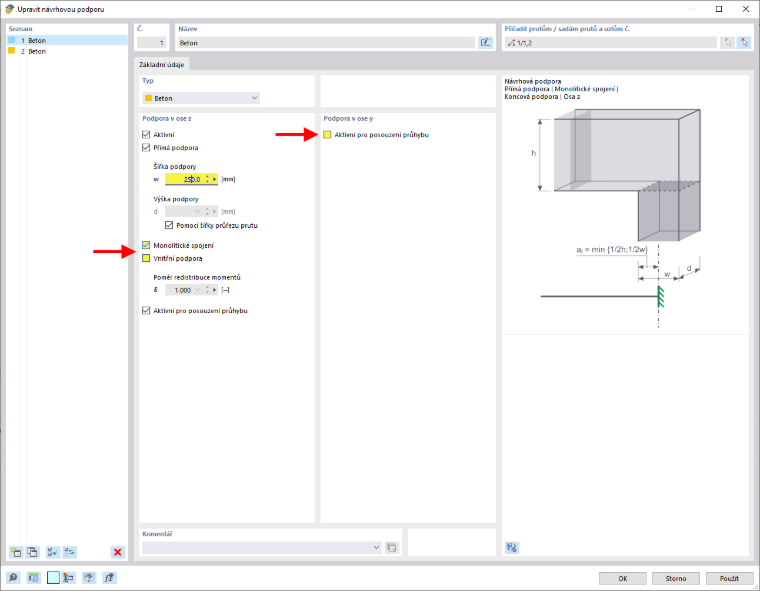Click the light blue swatch of item 1
Viewport: 760px width, 591px height.
(12, 40)
